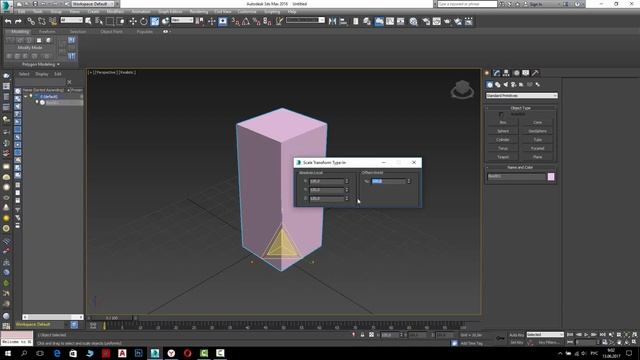Switch to the Modify command panel
This screenshot has width=640, height=360.
[496, 73]
